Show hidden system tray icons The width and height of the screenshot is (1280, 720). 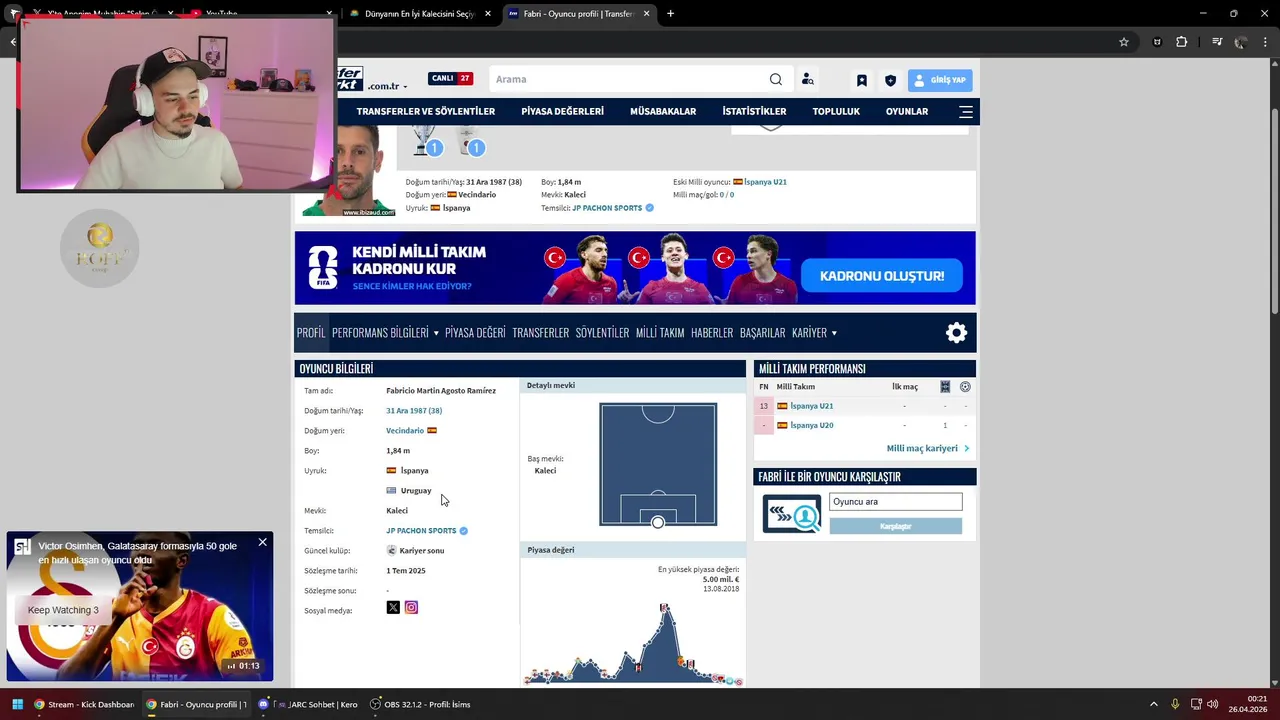pyautogui.click(x=1153, y=704)
